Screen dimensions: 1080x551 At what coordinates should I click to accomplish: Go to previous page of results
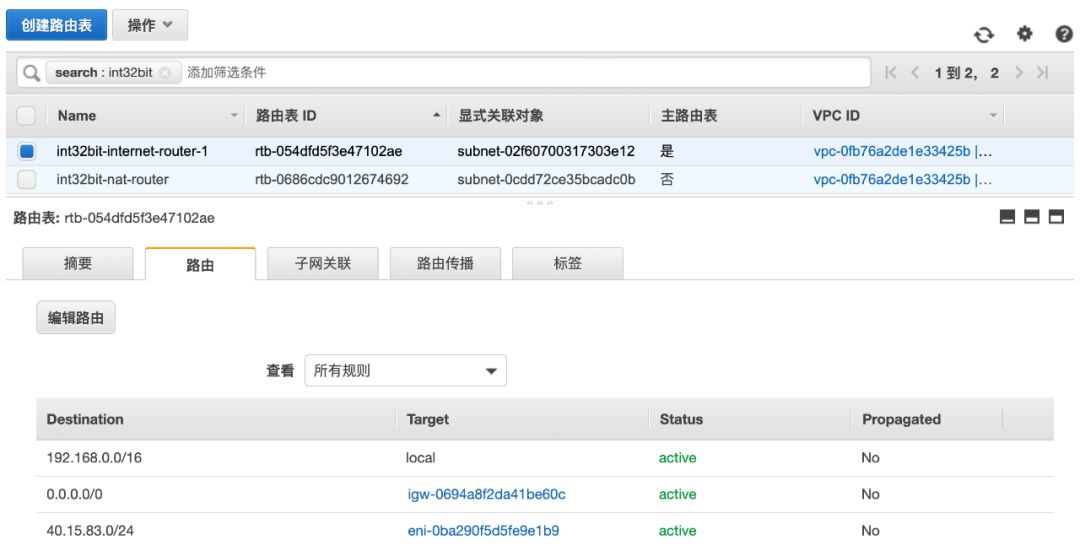coord(915,72)
